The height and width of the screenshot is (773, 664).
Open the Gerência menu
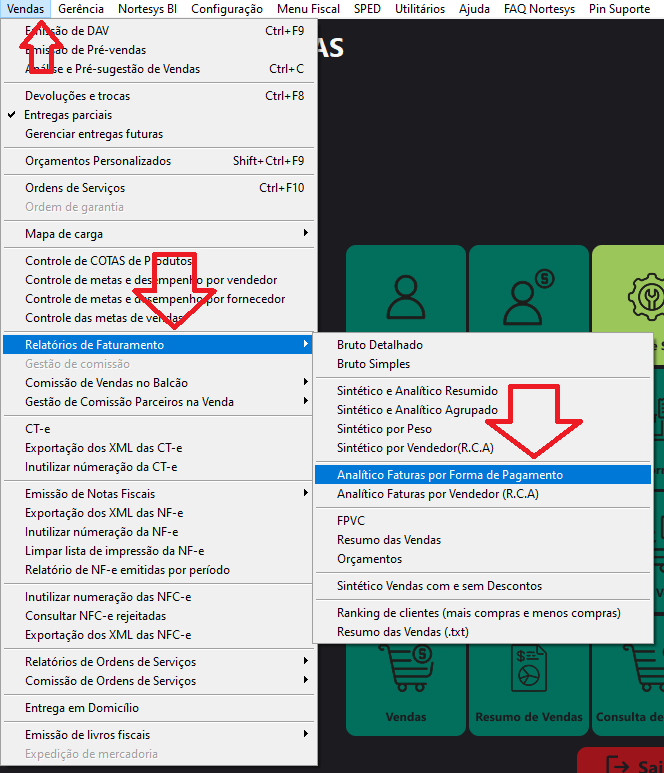81,8
